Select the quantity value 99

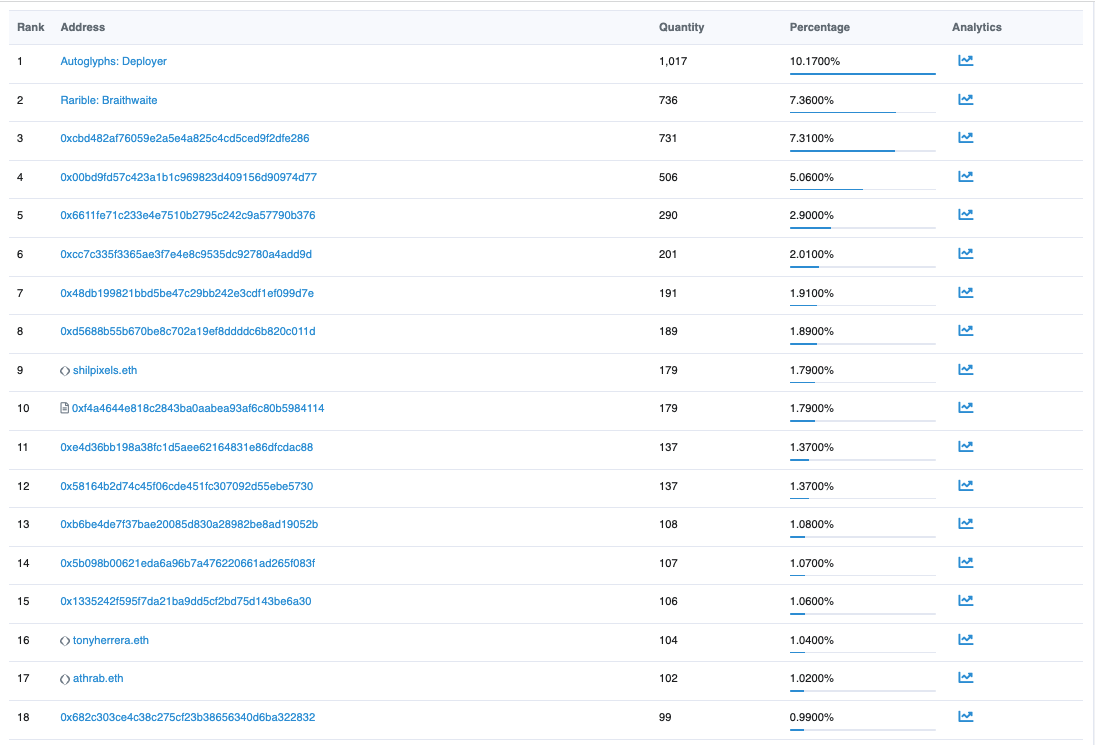[x=665, y=717]
